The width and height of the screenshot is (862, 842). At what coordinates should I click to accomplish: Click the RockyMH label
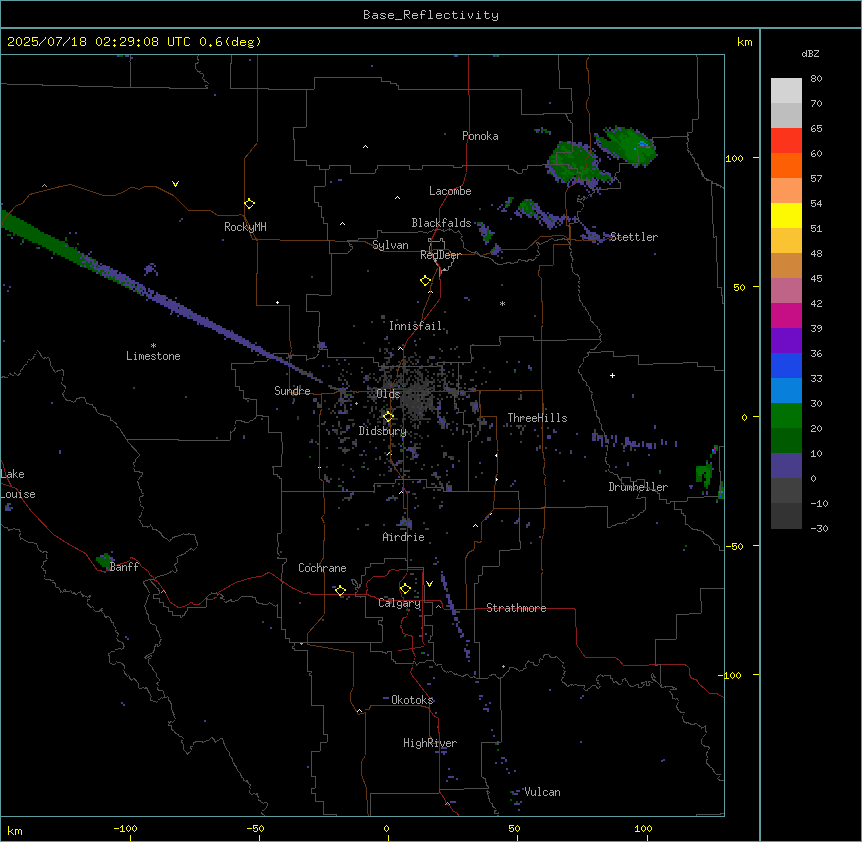[245, 227]
